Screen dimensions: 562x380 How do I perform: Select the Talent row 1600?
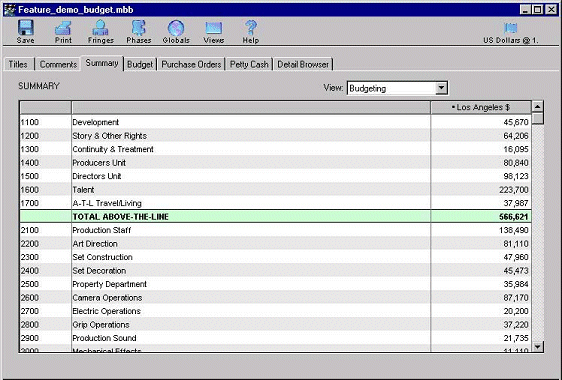point(275,190)
